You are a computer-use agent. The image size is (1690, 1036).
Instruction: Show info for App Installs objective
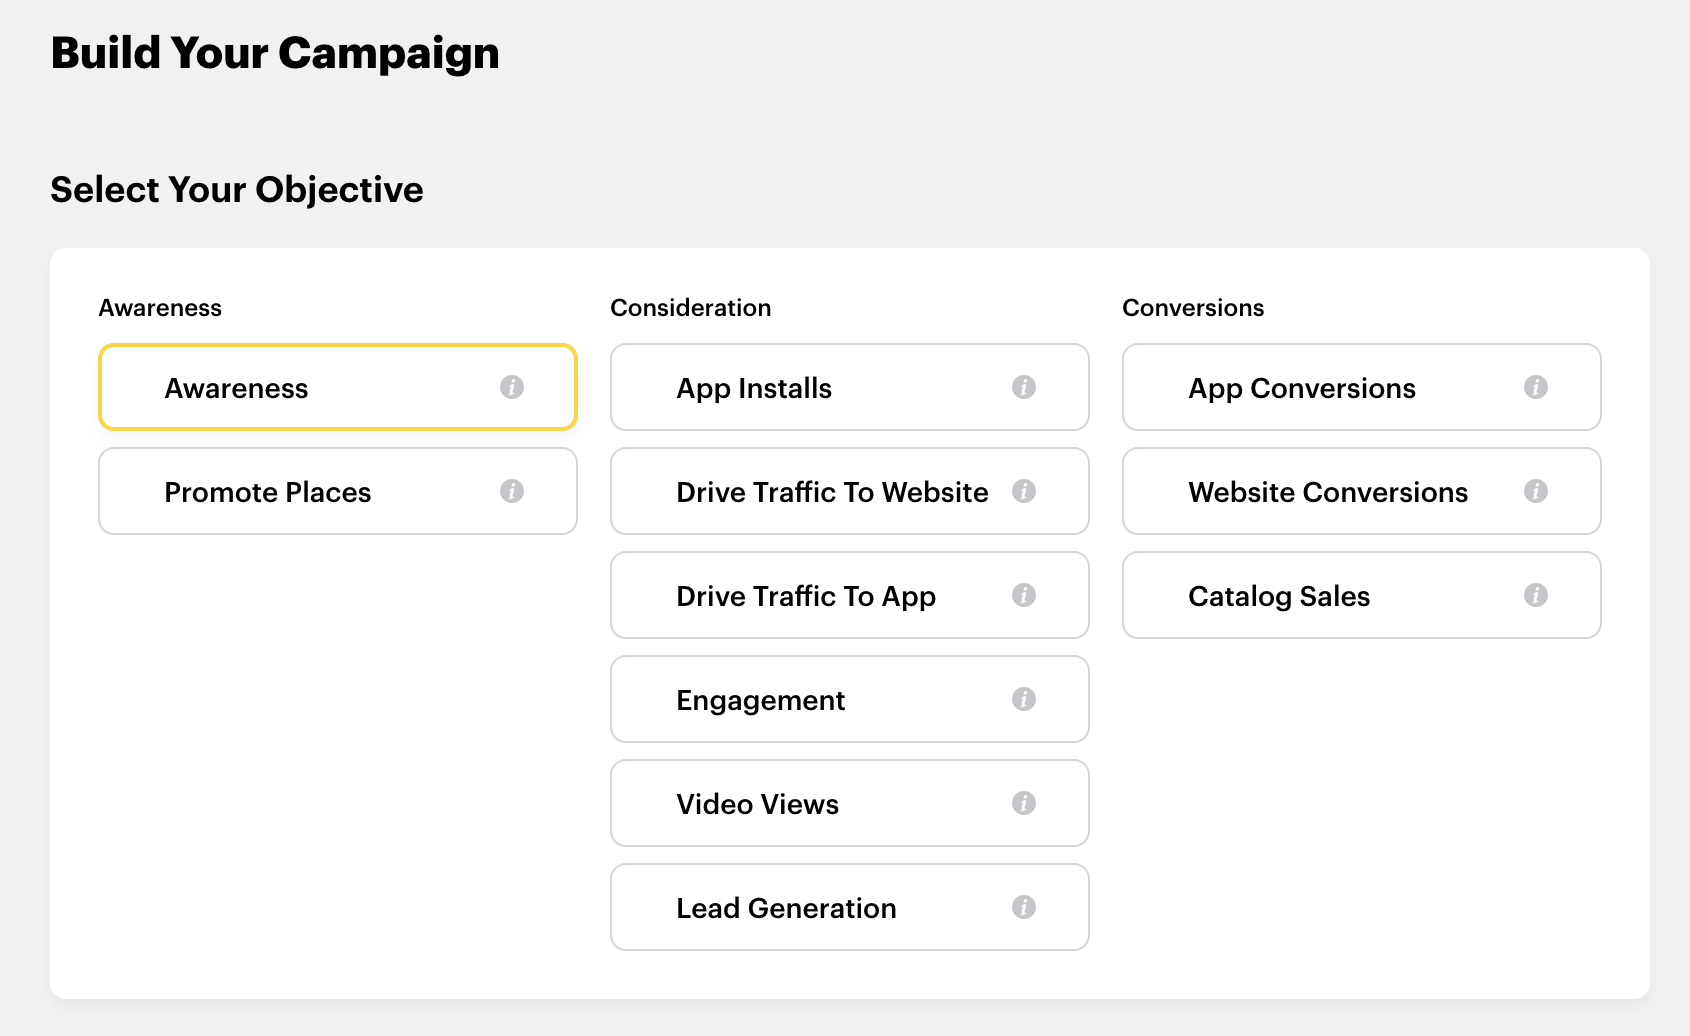click(1023, 387)
